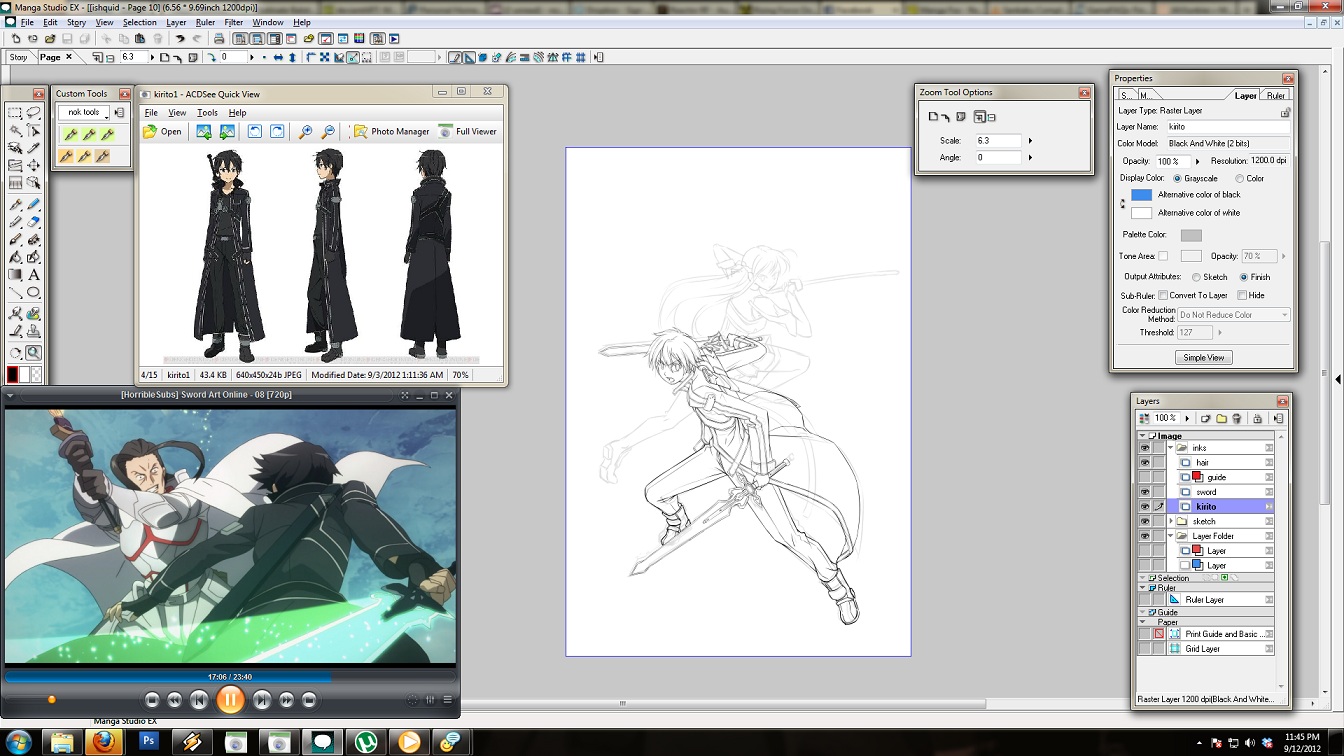1344x756 pixels.
Task: Click the trash delete icon in Layers panel
Action: click(1237, 418)
